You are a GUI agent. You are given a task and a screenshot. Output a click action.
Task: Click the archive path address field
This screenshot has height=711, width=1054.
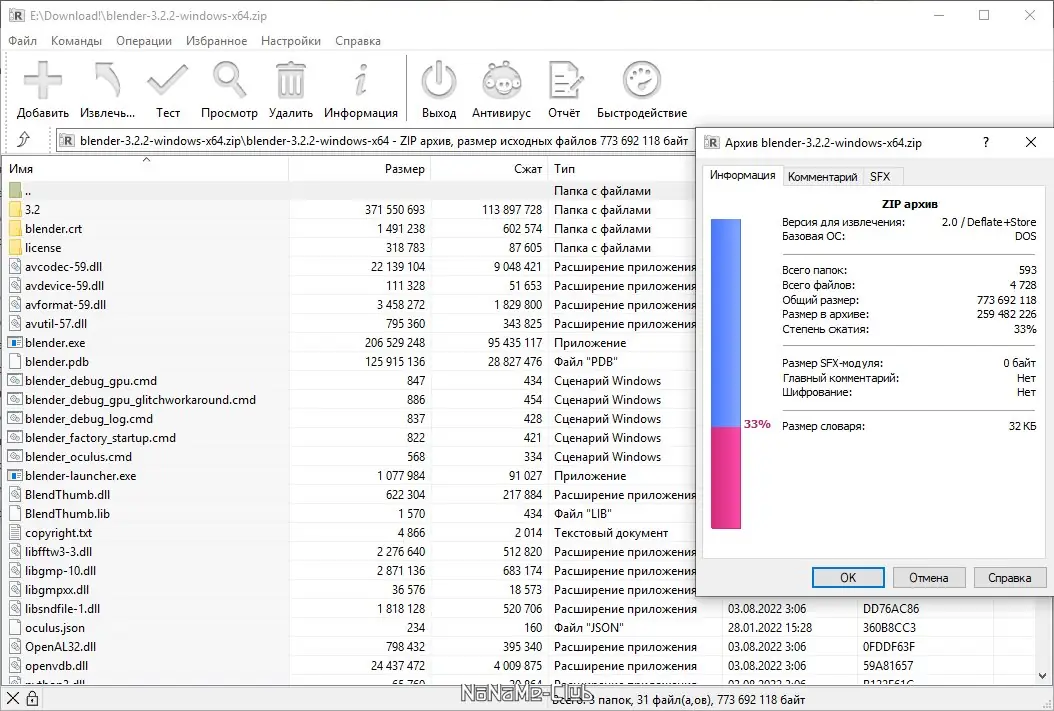[x=376, y=140]
